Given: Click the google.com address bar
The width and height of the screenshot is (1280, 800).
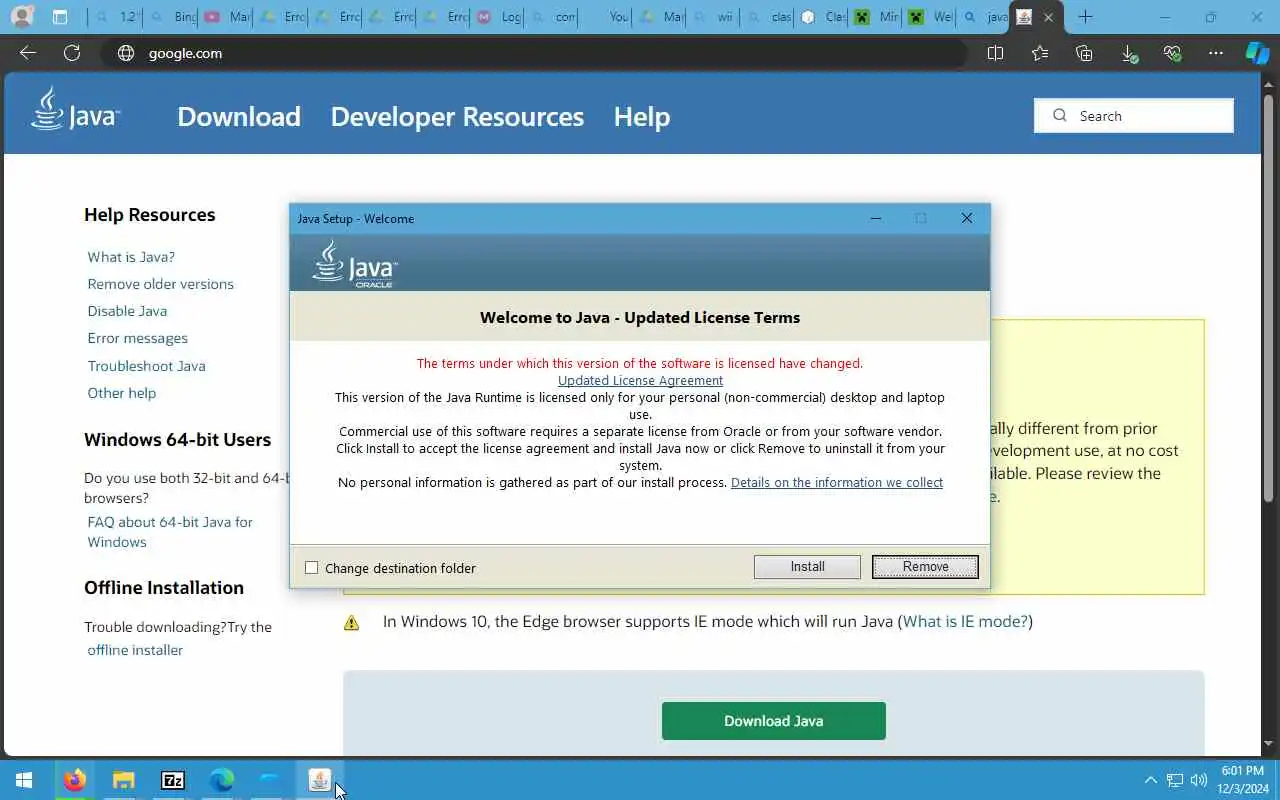Looking at the screenshot, I should [x=535, y=53].
